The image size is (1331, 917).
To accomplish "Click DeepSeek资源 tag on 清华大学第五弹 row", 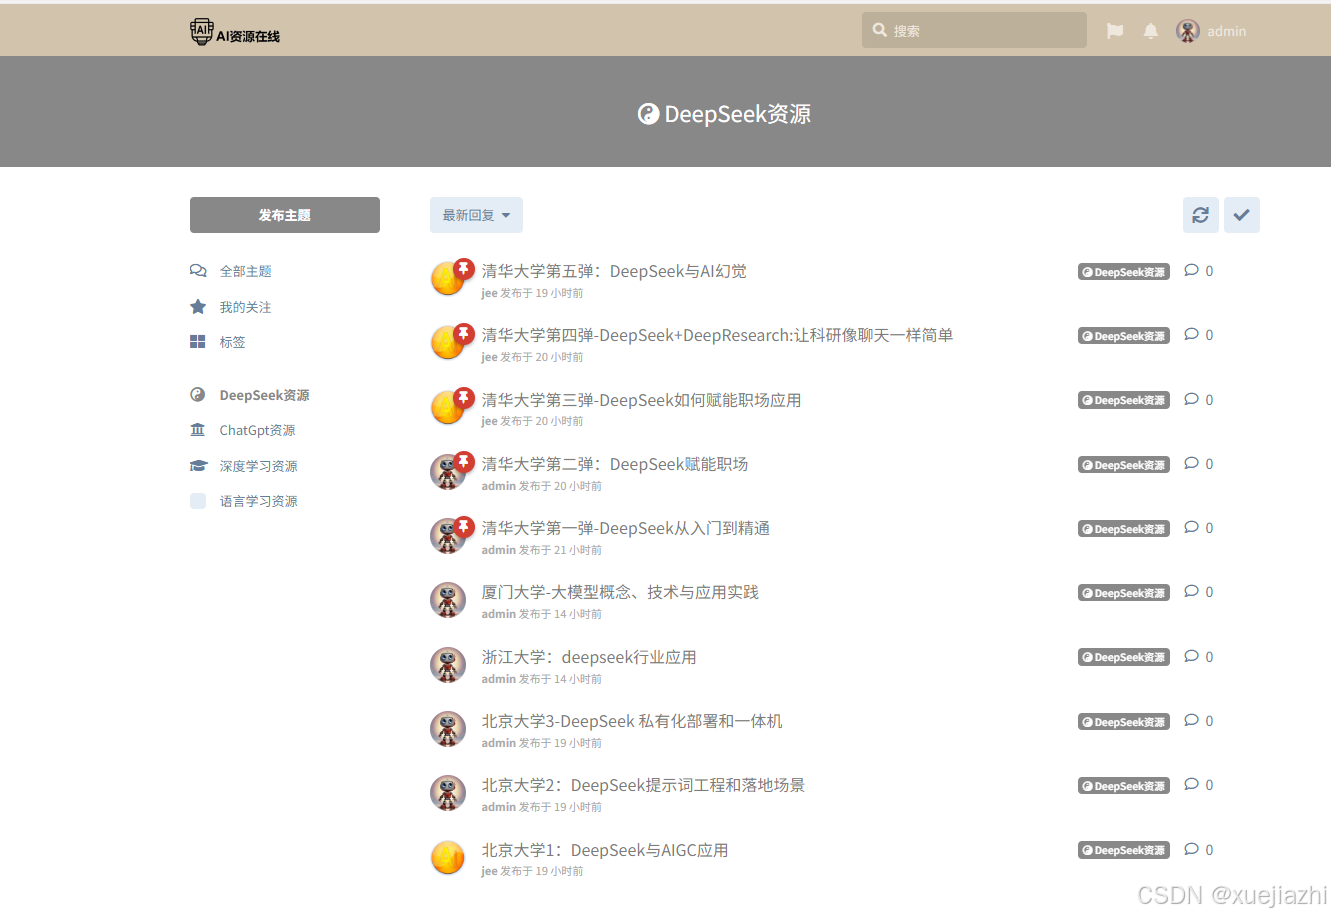I will pos(1124,272).
